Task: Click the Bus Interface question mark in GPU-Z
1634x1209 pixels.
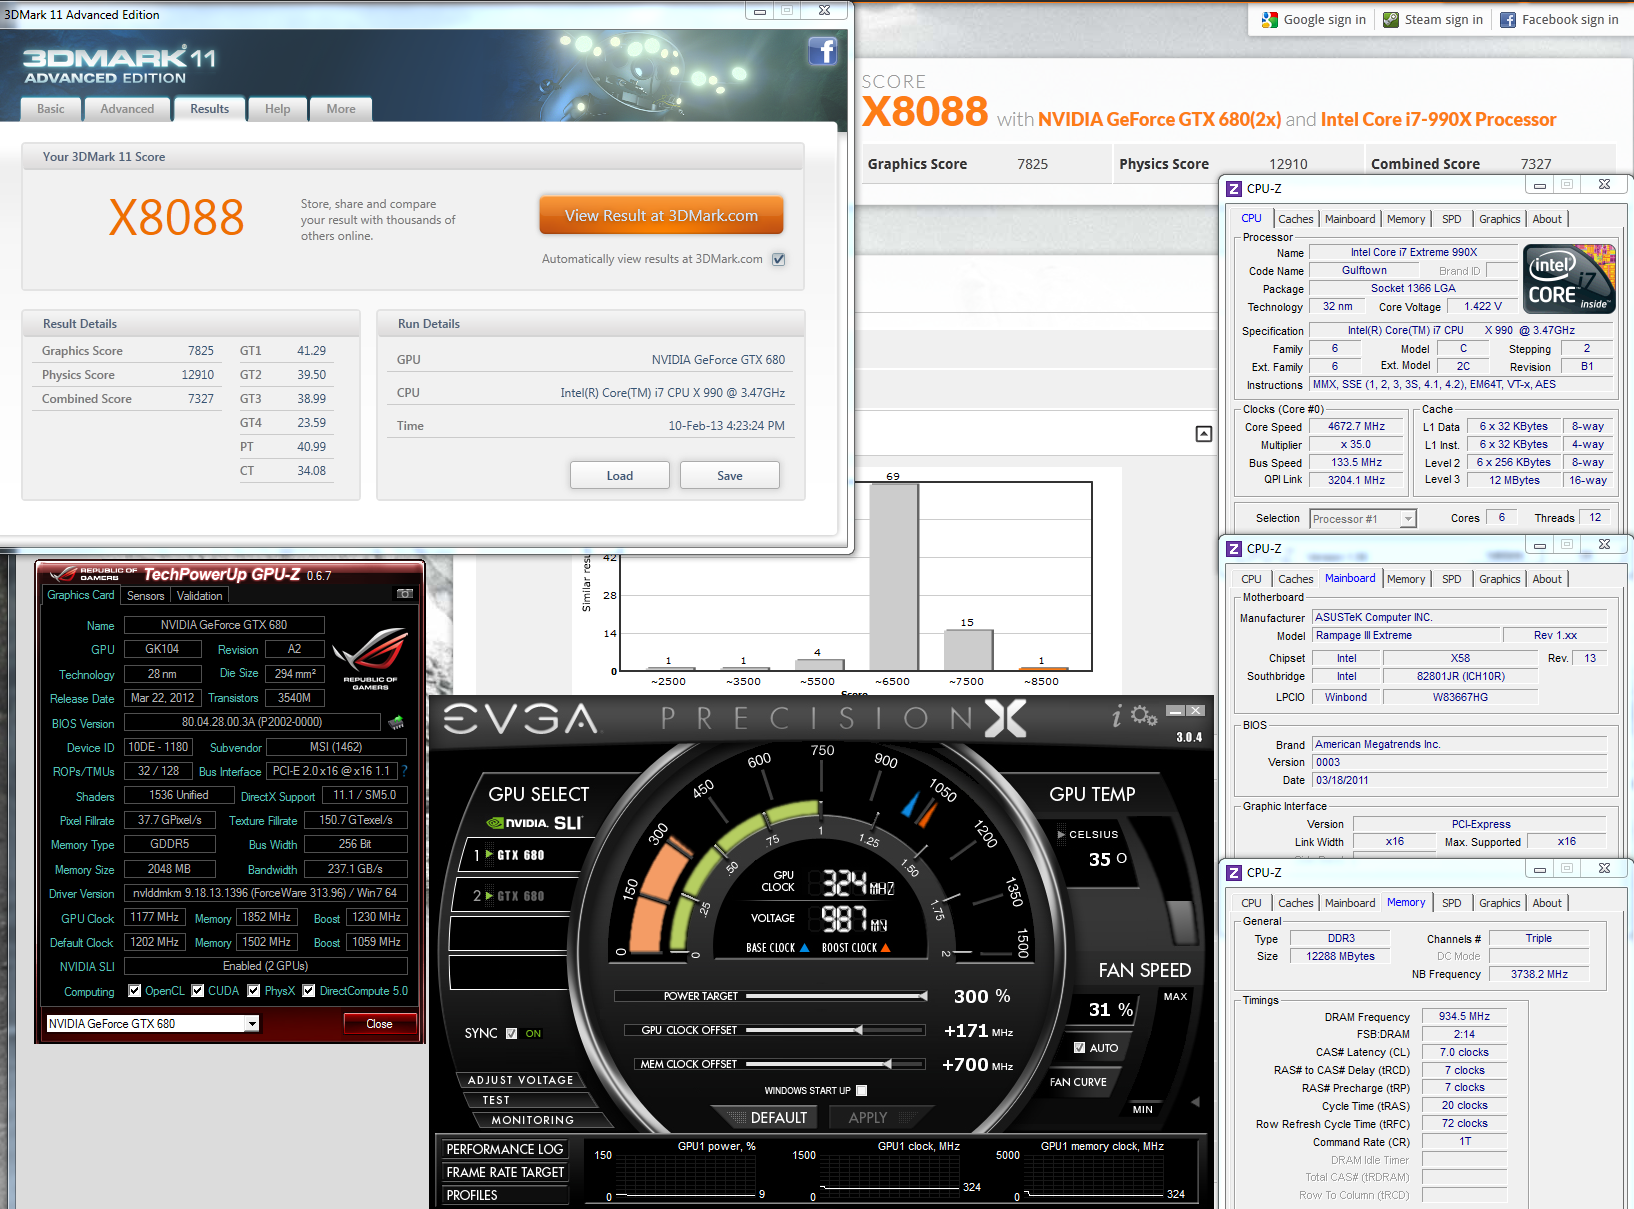Action: coord(404,771)
